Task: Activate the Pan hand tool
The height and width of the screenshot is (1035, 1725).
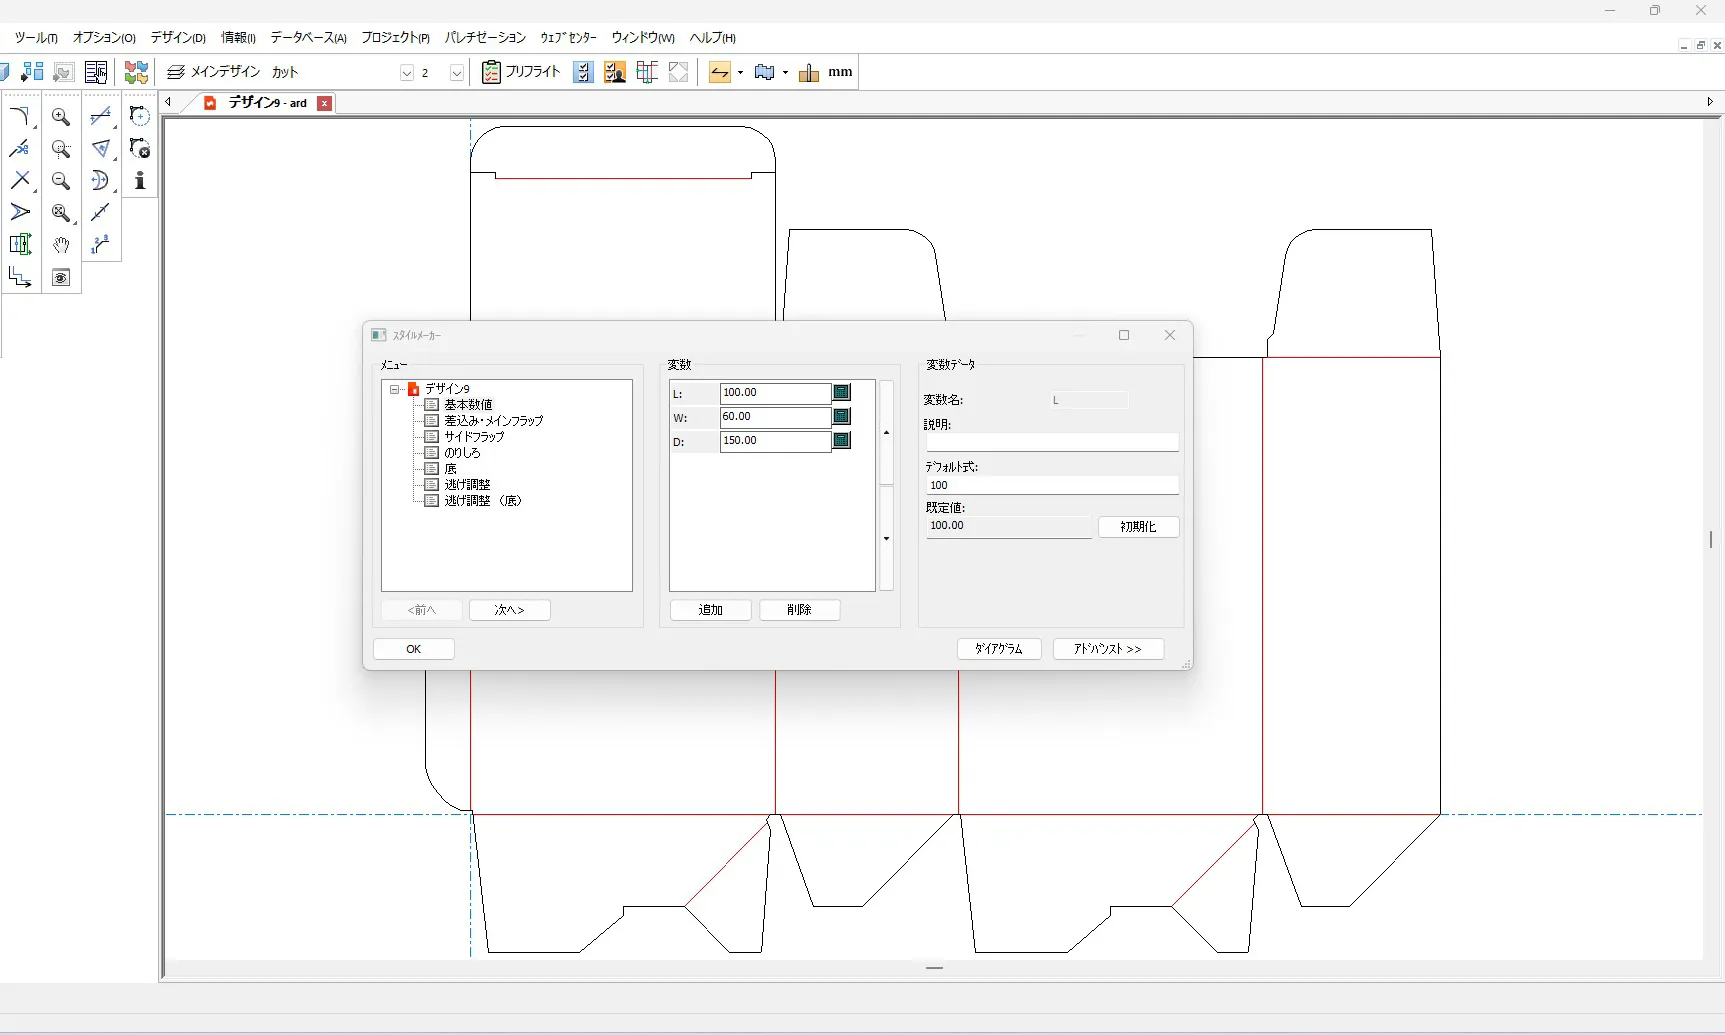Action: tap(61, 245)
